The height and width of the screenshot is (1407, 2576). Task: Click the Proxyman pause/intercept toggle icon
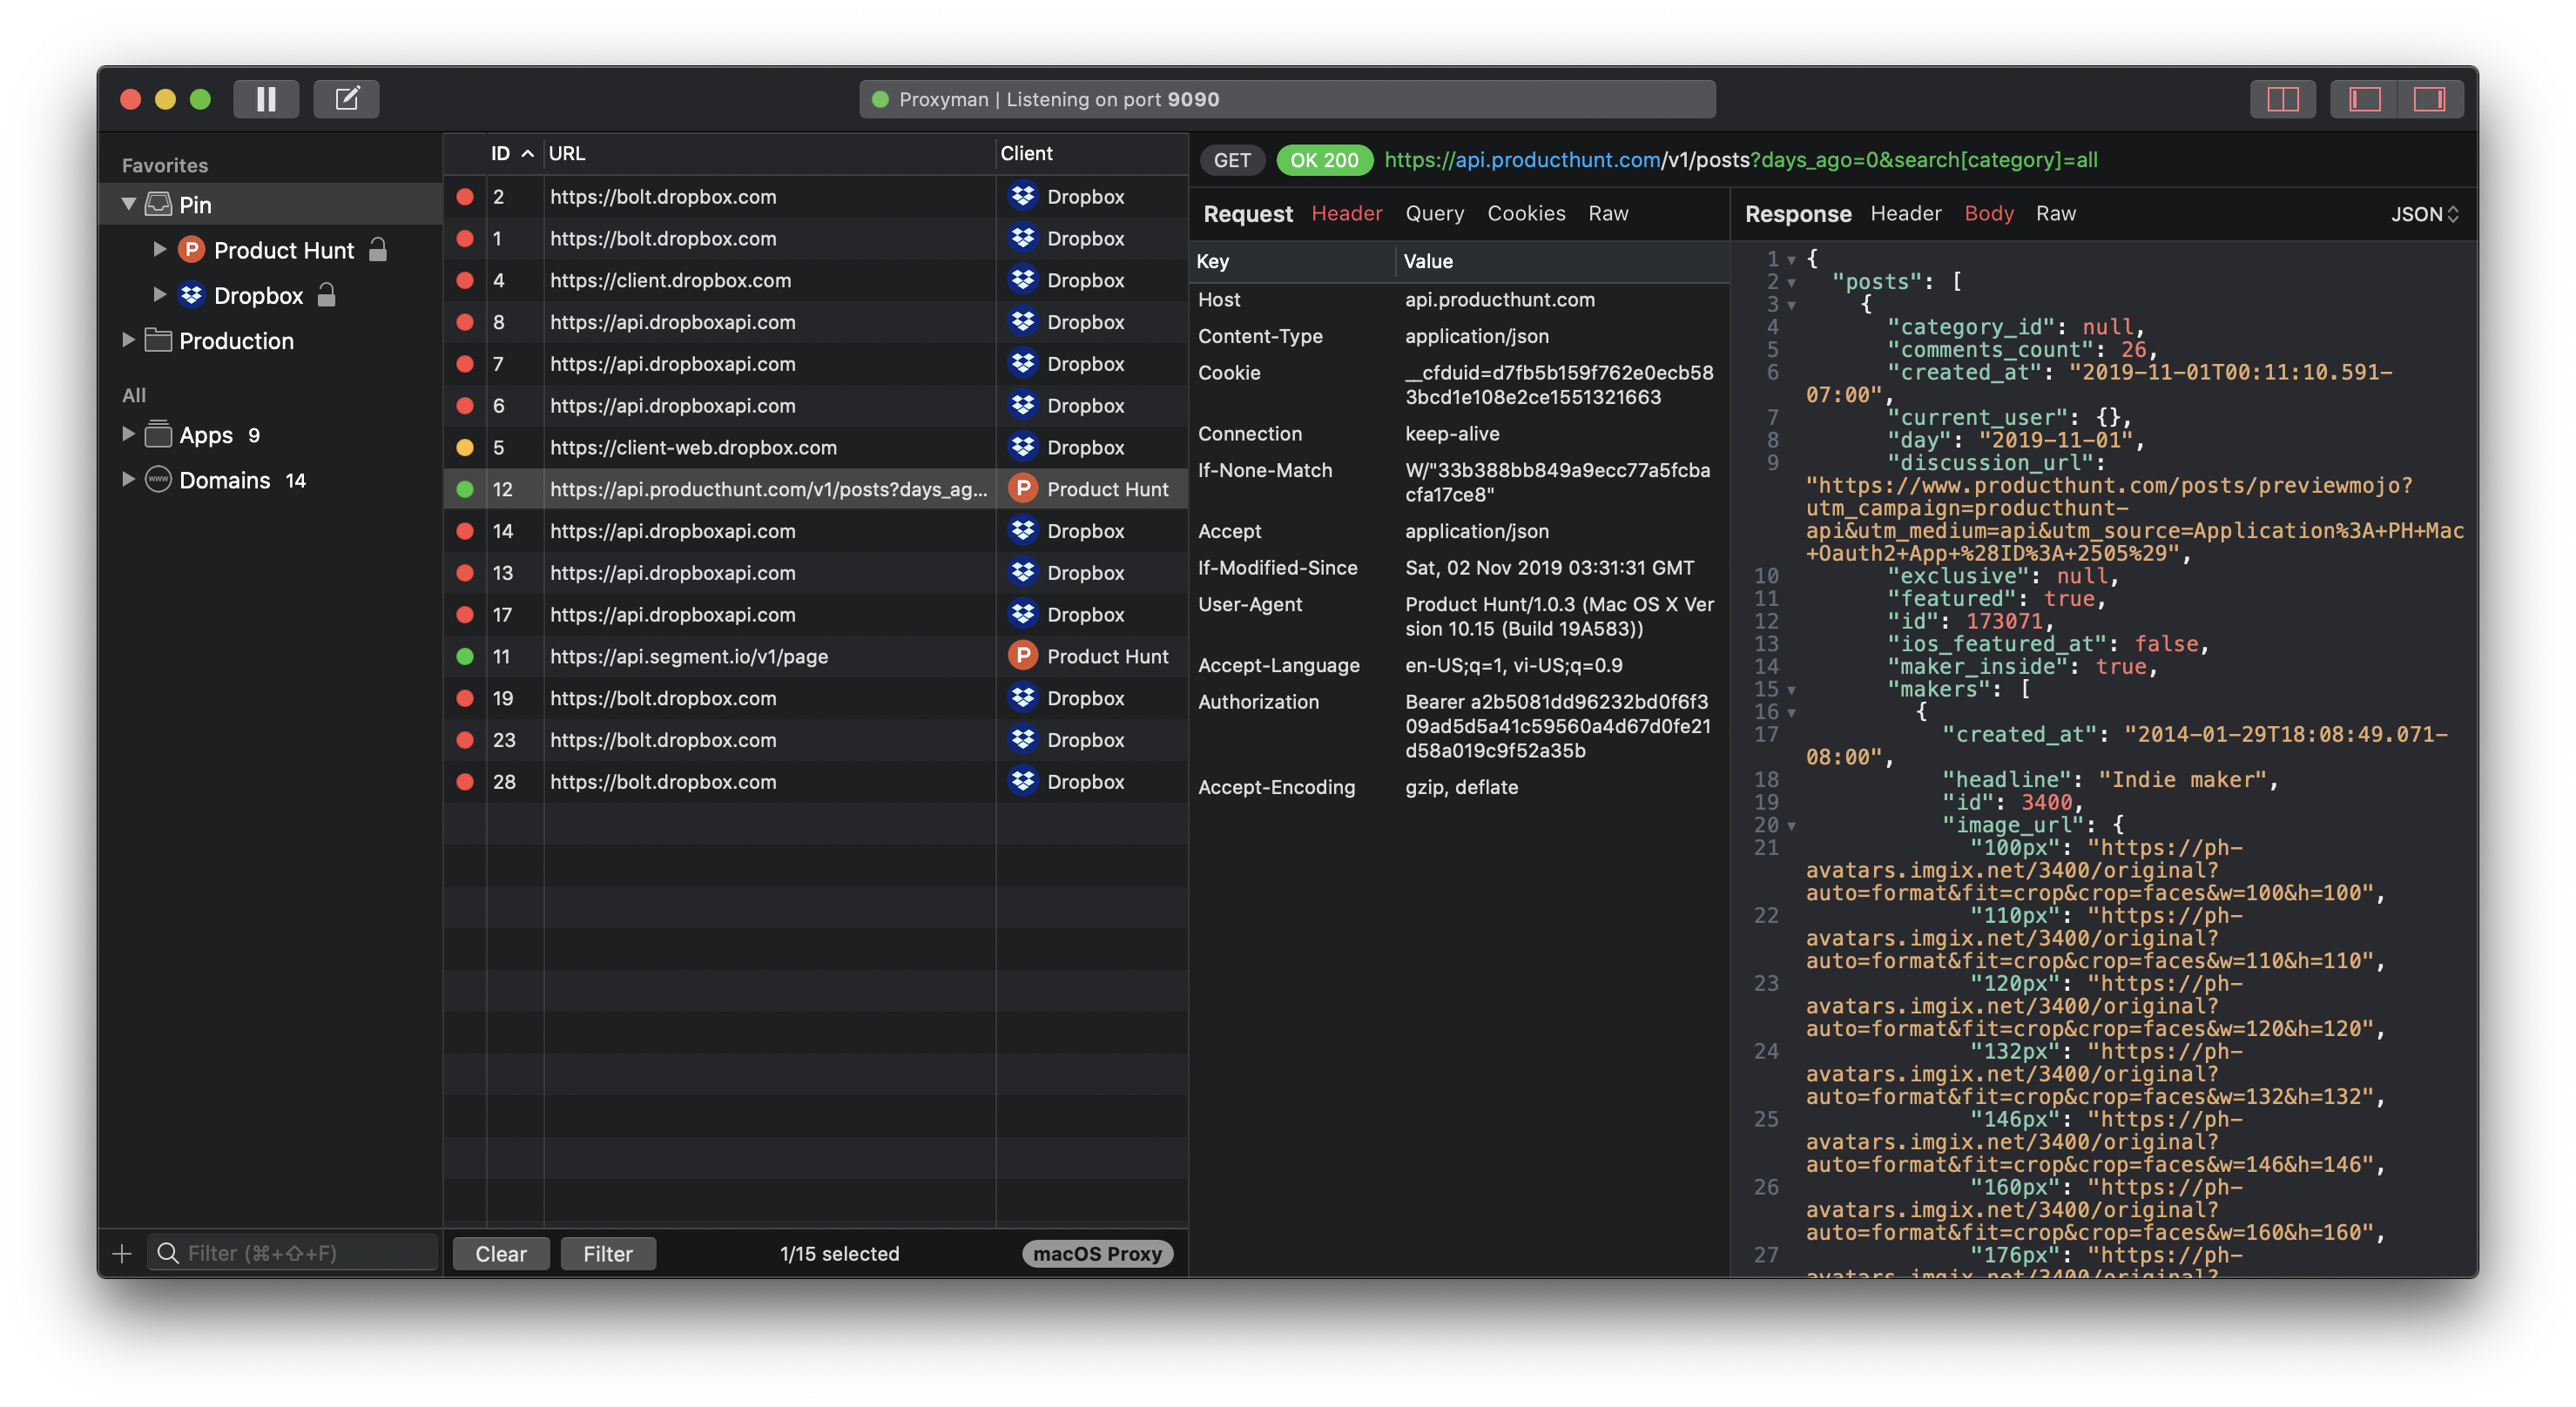click(268, 98)
